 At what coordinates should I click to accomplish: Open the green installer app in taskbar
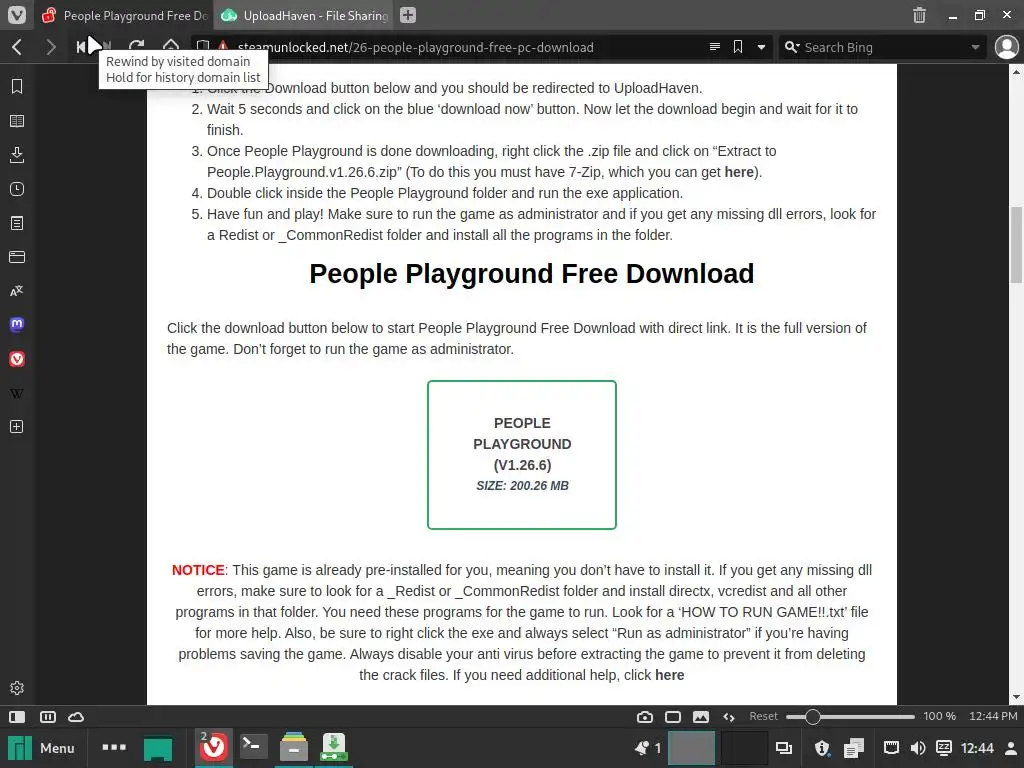click(x=334, y=747)
